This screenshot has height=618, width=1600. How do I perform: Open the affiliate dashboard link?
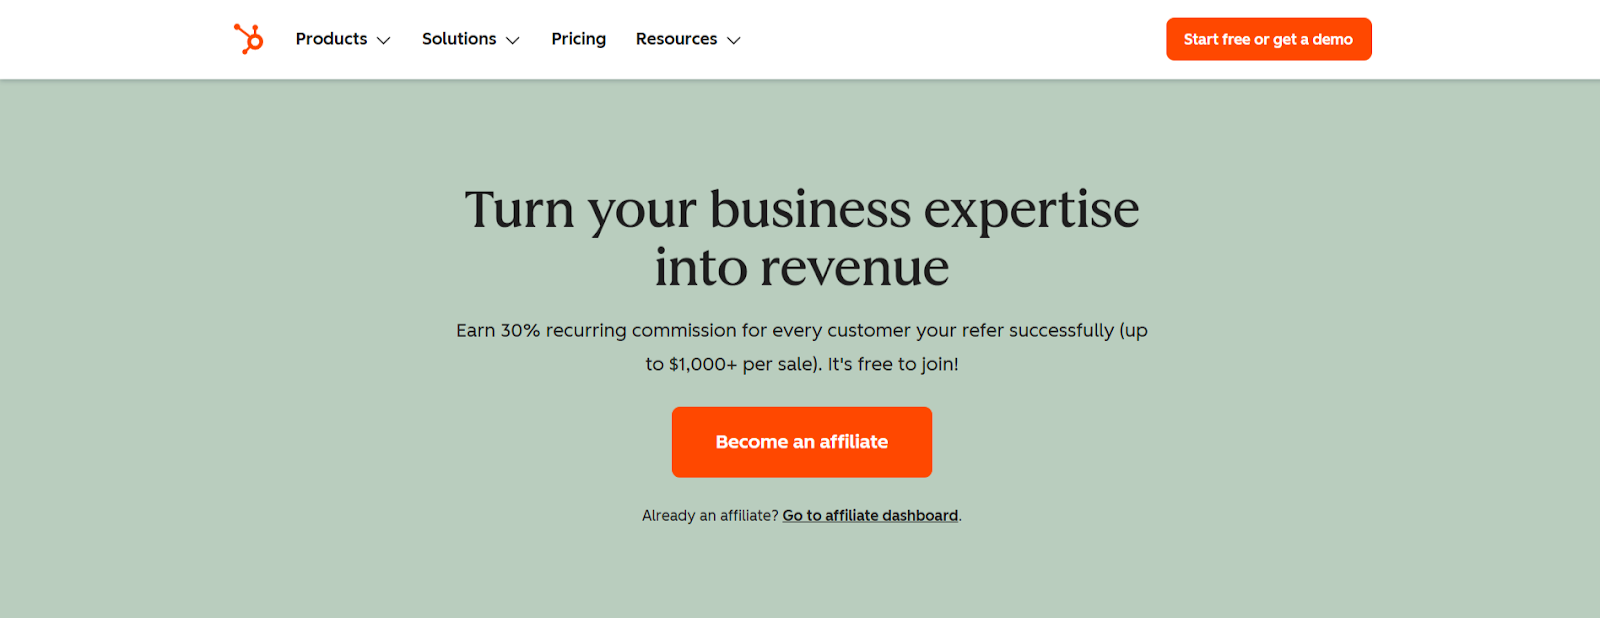(x=869, y=515)
